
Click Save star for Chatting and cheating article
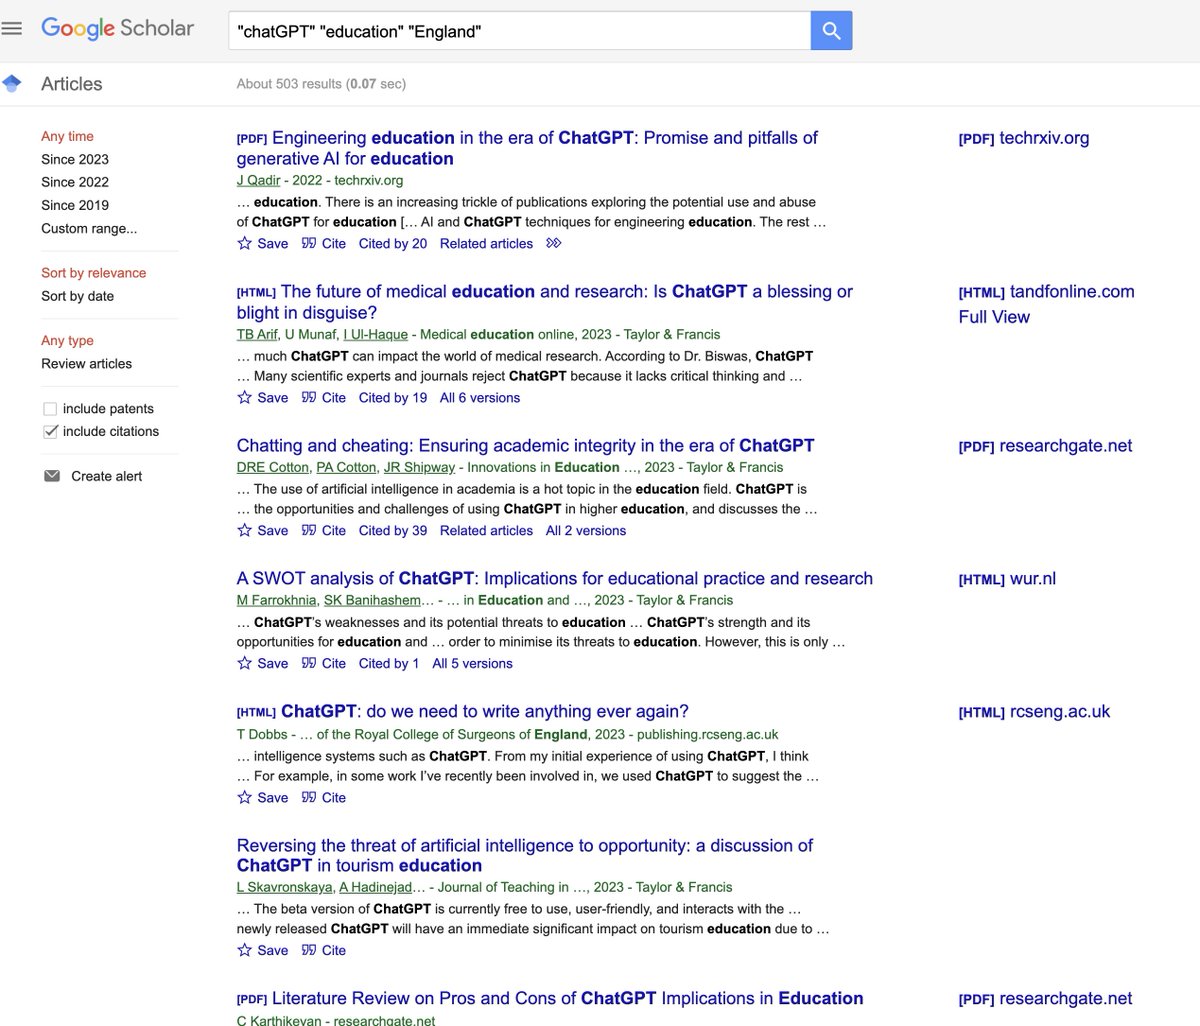pyautogui.click(x=244, y=530)
